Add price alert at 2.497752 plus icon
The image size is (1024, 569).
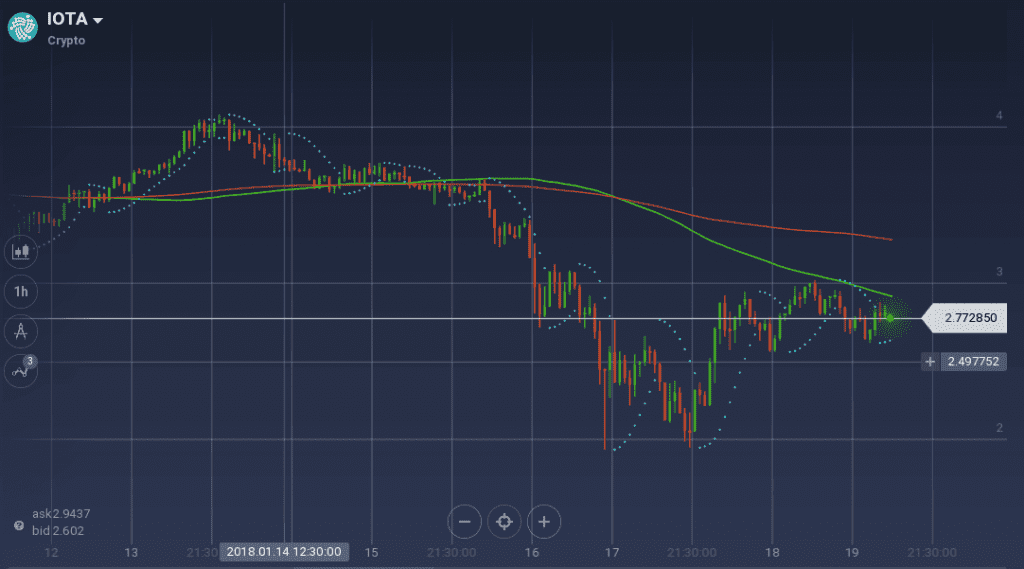pyautogui.click(x=930, y=361)
